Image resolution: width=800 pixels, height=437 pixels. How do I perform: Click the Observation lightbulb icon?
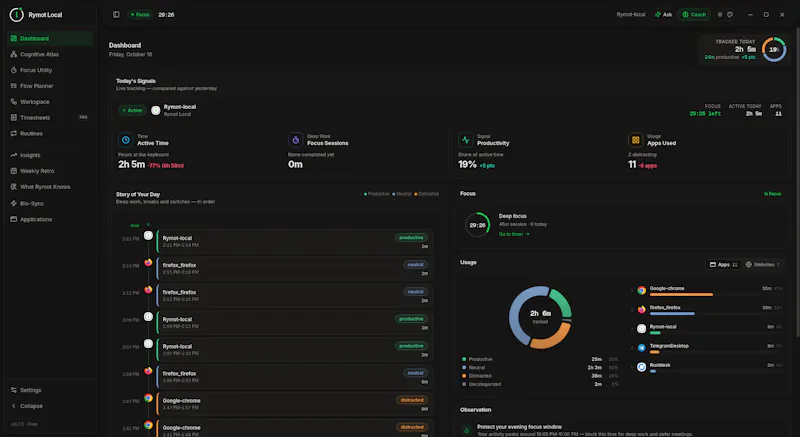(x=466, y=430)
